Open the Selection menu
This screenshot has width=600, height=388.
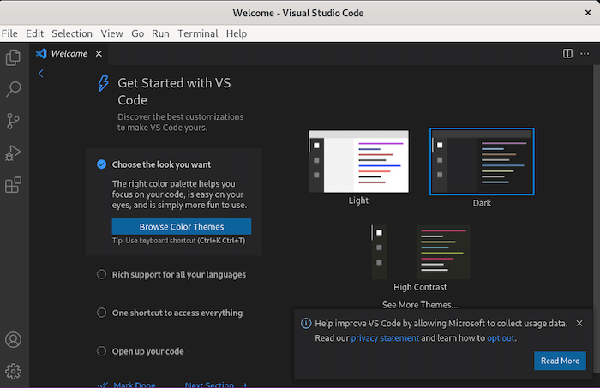[x=72, y=34]
